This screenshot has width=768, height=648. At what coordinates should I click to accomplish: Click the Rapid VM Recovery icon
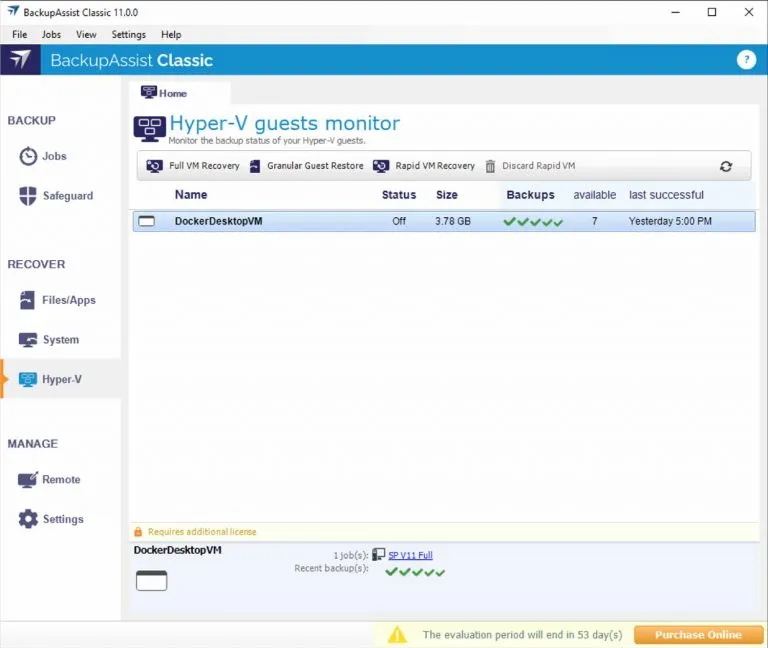(381, 166)
